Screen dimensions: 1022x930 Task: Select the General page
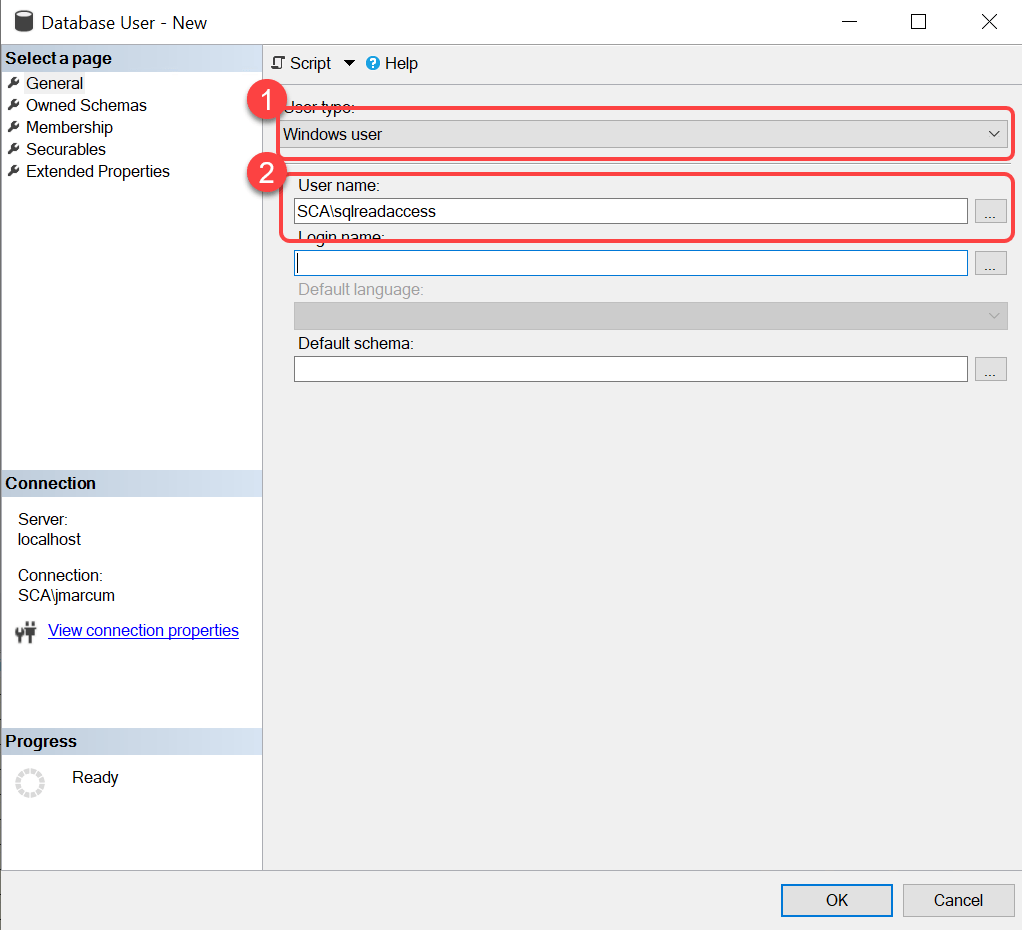(x=54, y=84)
